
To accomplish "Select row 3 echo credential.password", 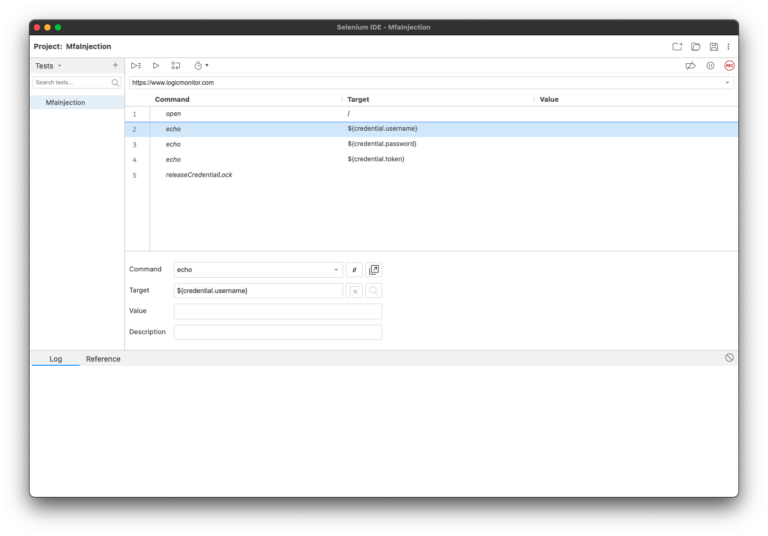I will [x=431, y=144].
